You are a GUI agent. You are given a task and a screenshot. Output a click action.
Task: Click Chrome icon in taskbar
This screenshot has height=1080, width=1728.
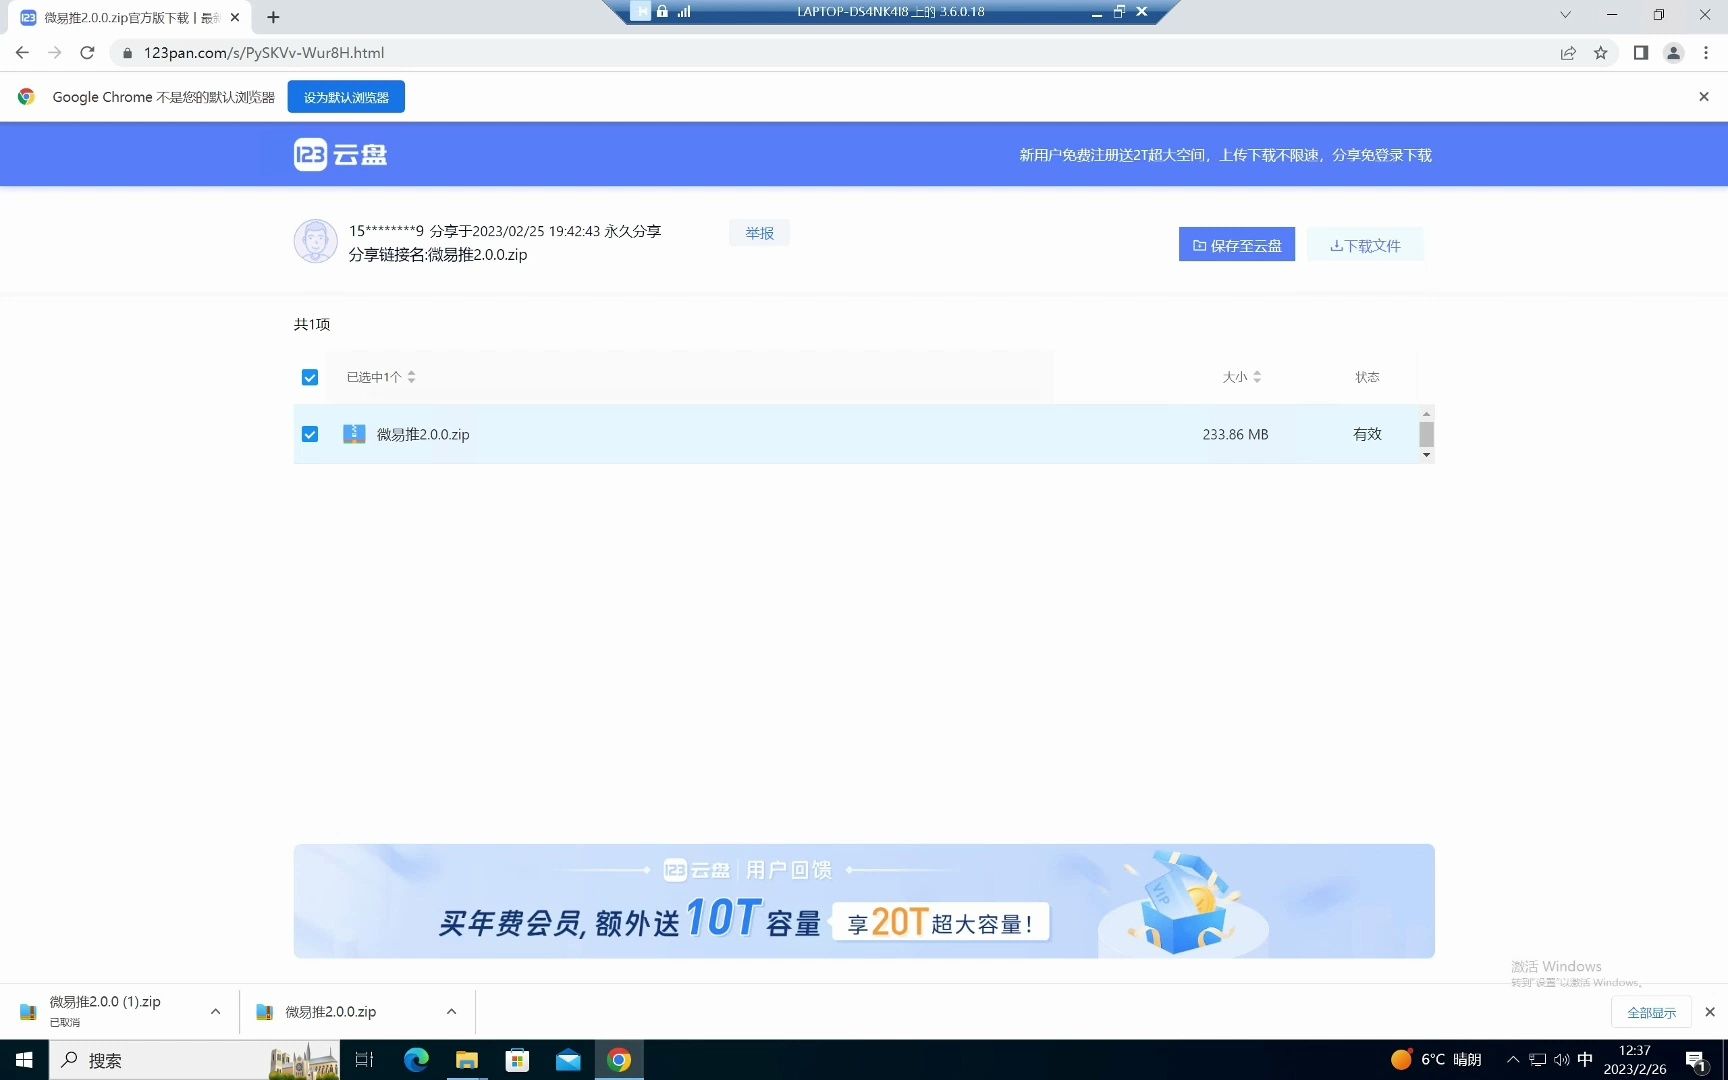point(619,1060)
